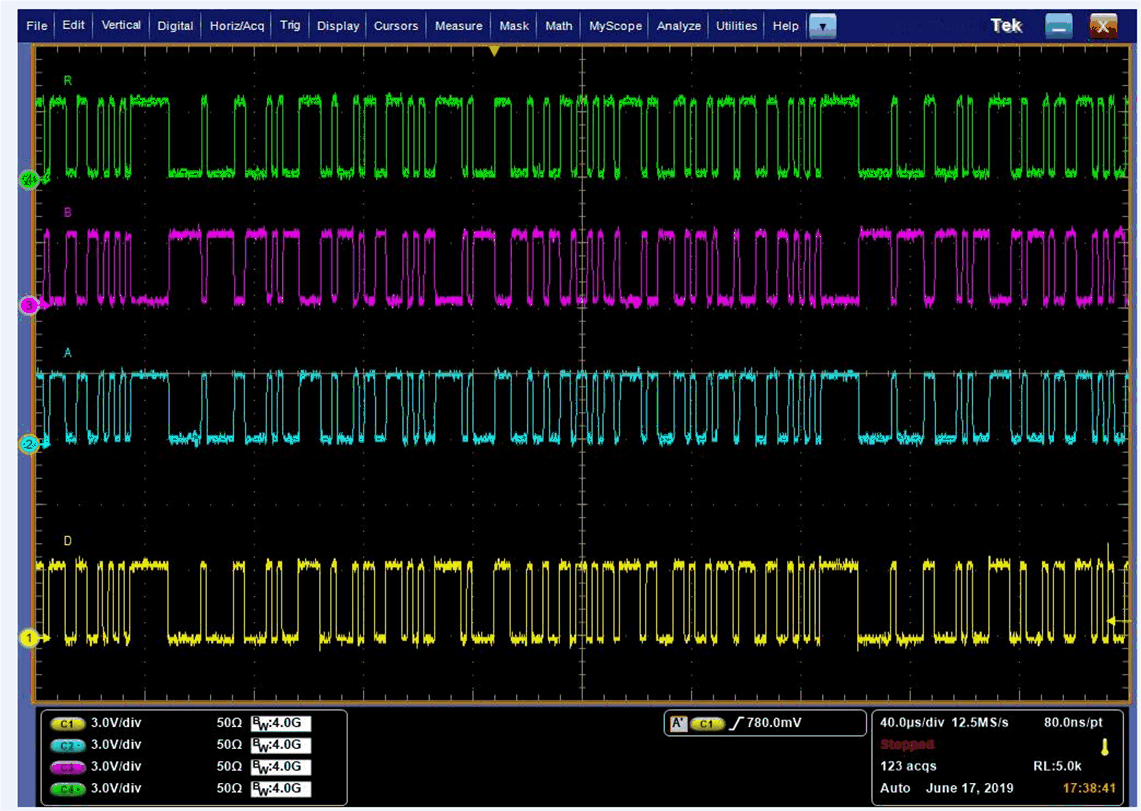This screenshot has height=811, width=1141.
Task: Toggle the cyan channel 2 marker
Action: pos(28,444)
